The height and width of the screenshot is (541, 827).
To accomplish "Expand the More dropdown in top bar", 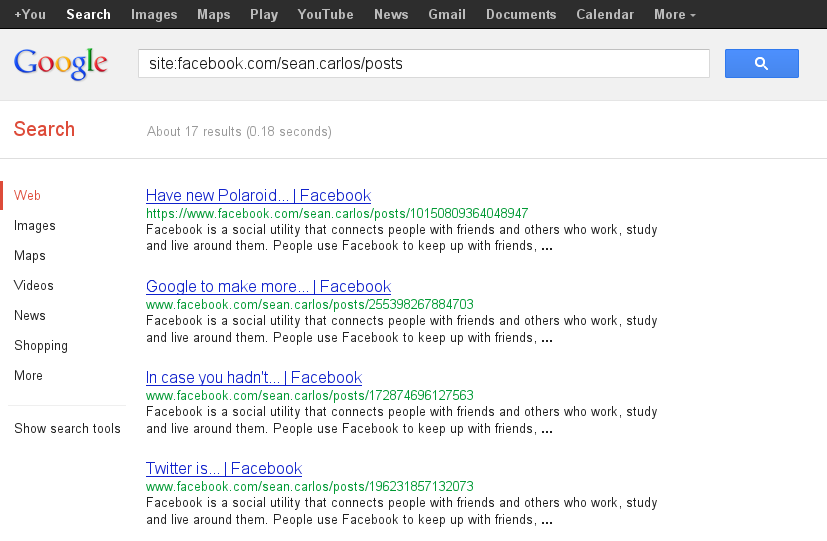I will click(675, 14).
